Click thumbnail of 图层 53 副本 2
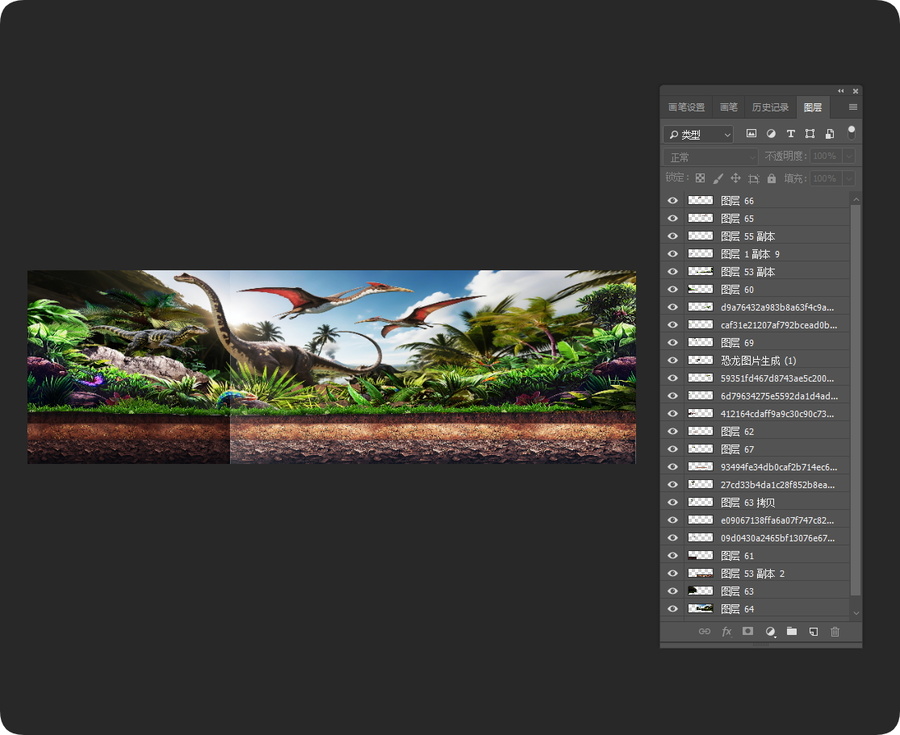The width and height of the screenshot is (900, 735). (700, 573)
